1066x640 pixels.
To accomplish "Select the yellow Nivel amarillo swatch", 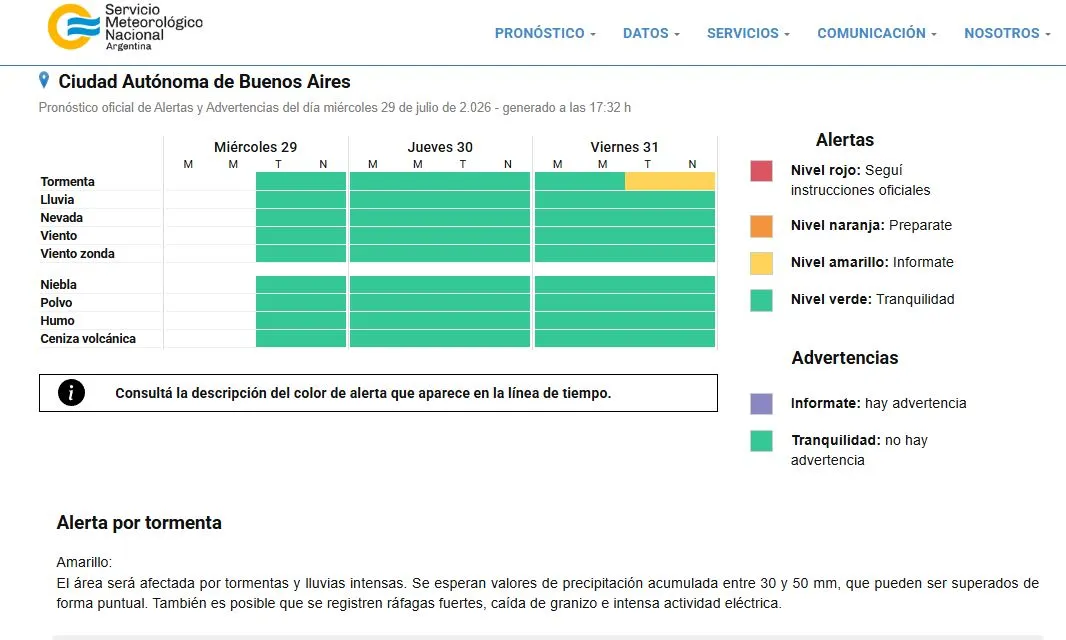I will coord(761,263).
